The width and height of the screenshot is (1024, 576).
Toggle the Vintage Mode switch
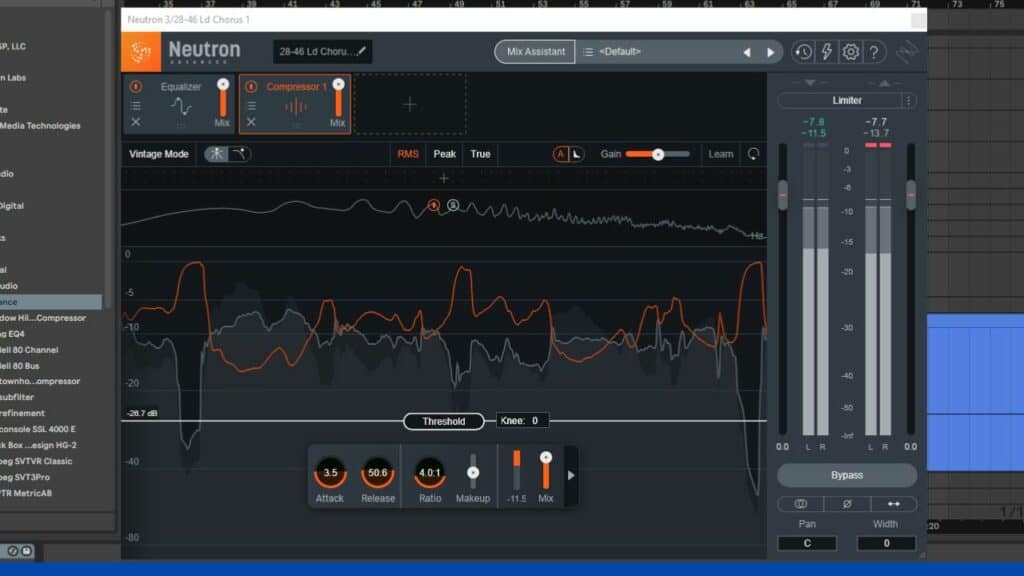point(229,154)
